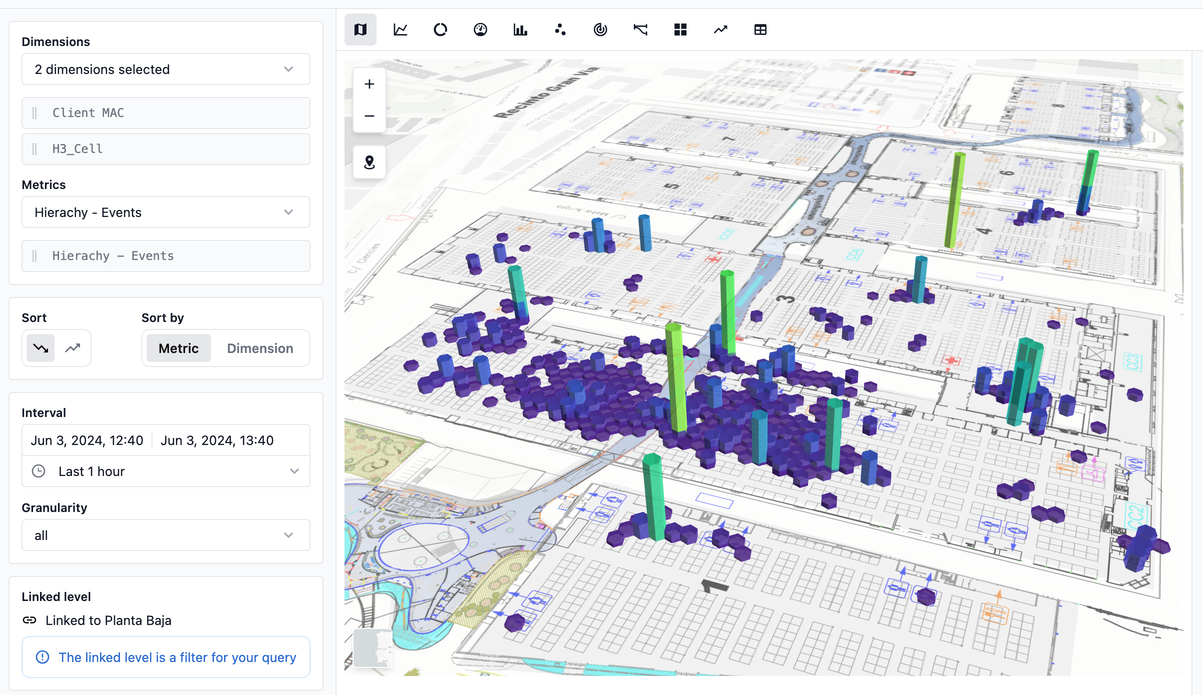The width and height of the screenshot is (1203, 695).
Task: Zoom out of the map
Action: pos(369,116)
